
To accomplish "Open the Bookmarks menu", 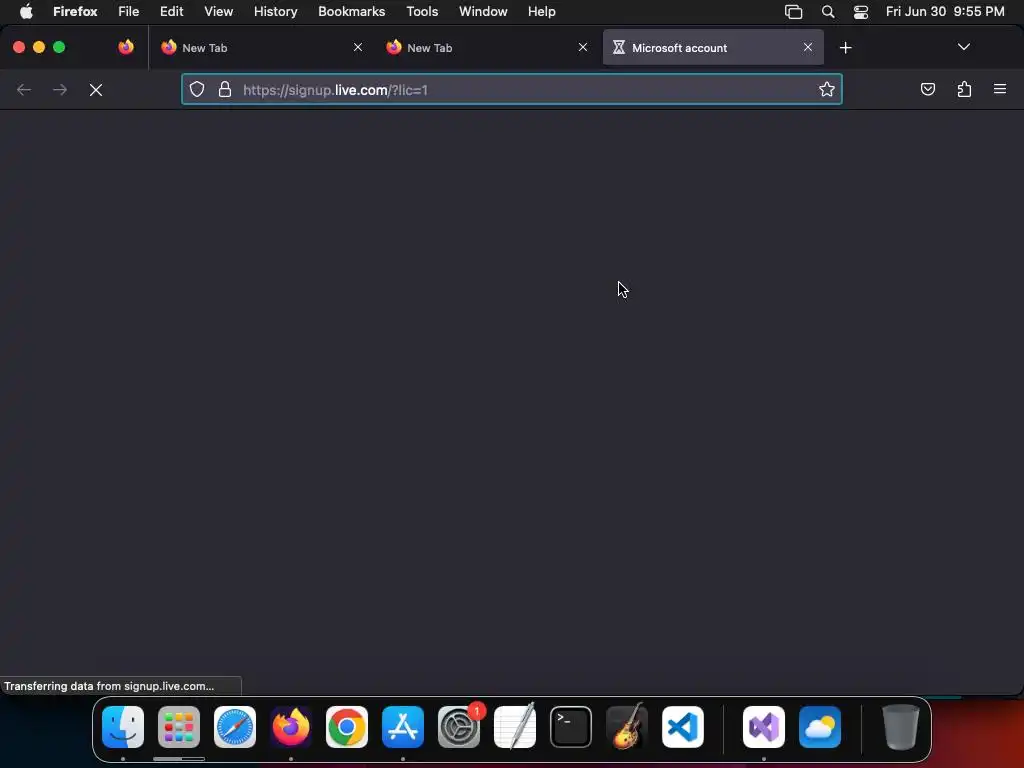I will 351,12.
